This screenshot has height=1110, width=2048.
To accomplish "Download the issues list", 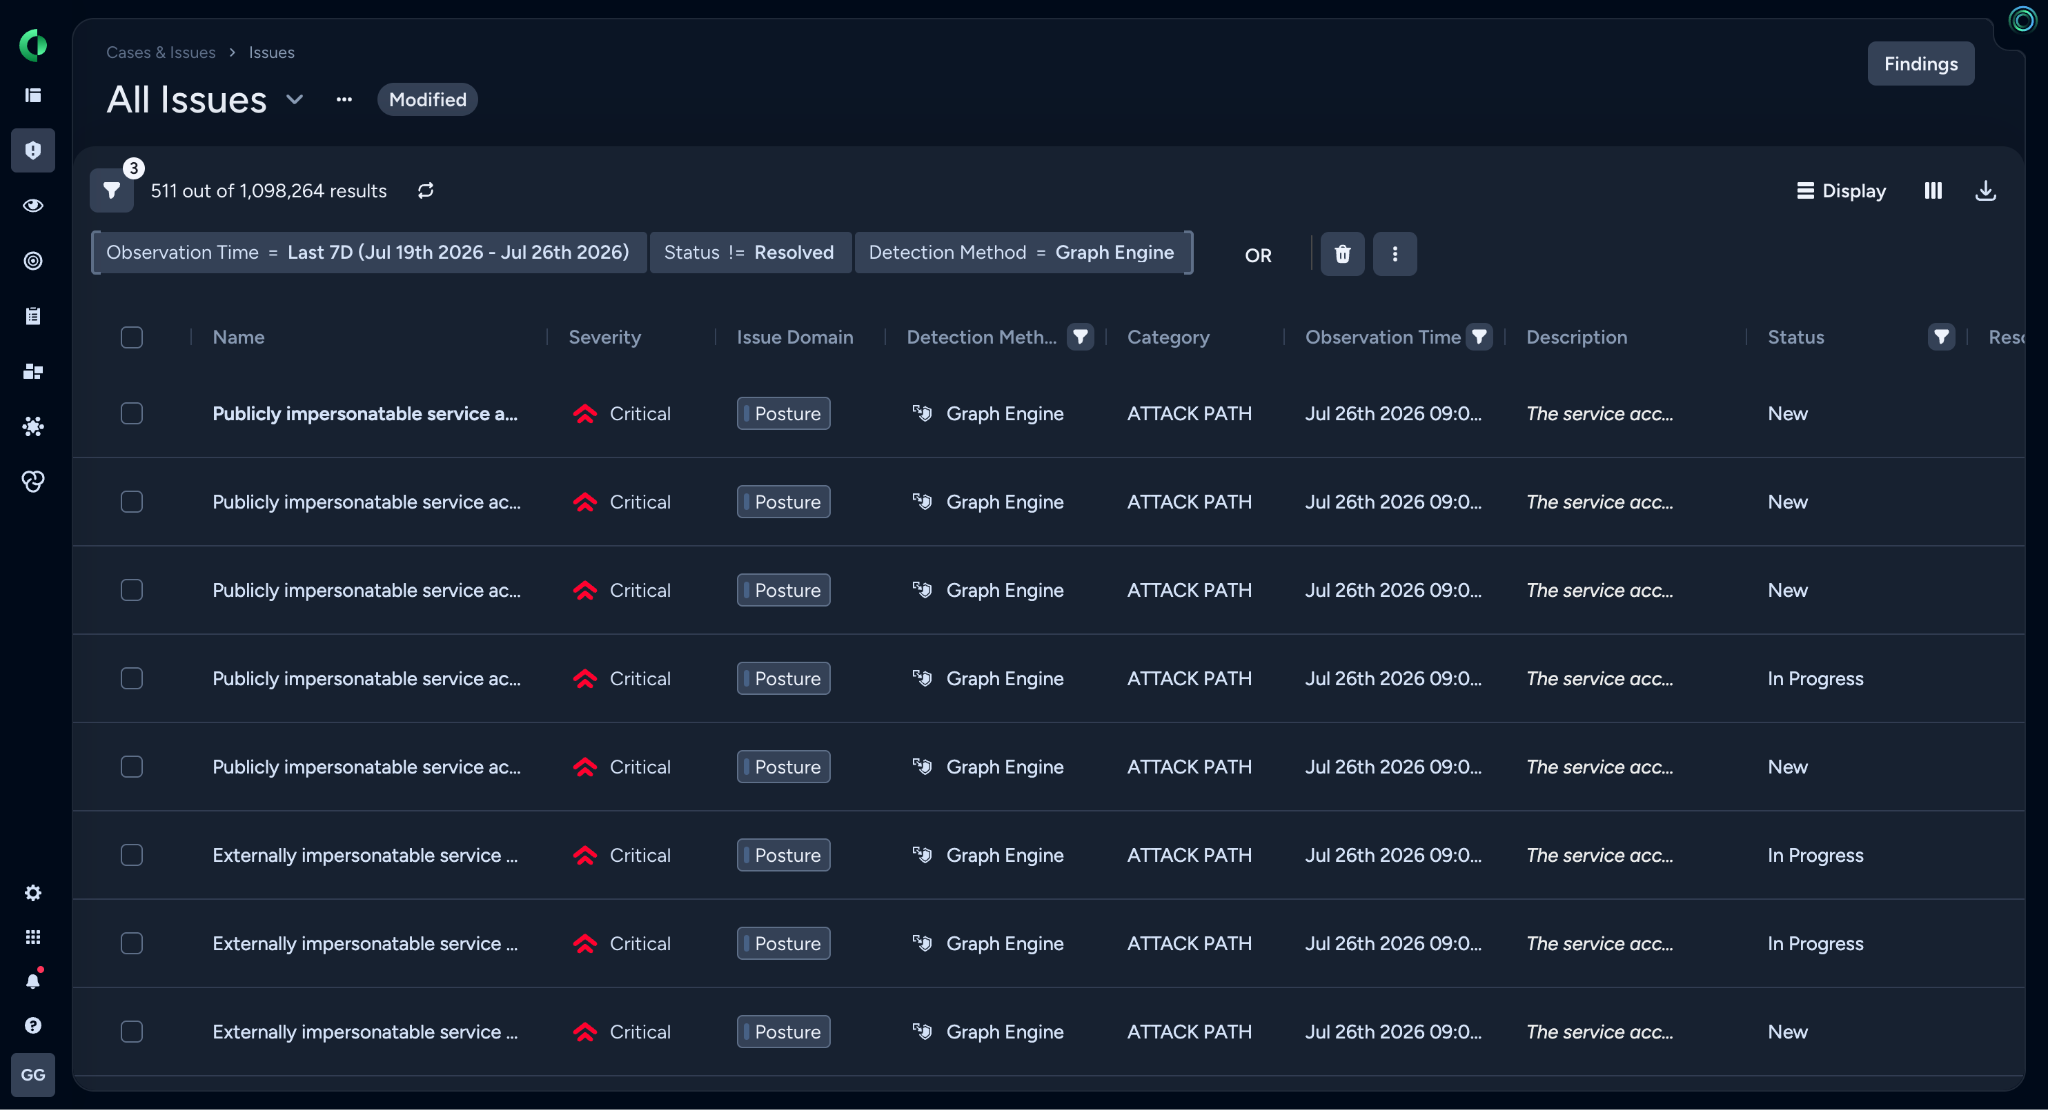I will tap(1986, 190).
